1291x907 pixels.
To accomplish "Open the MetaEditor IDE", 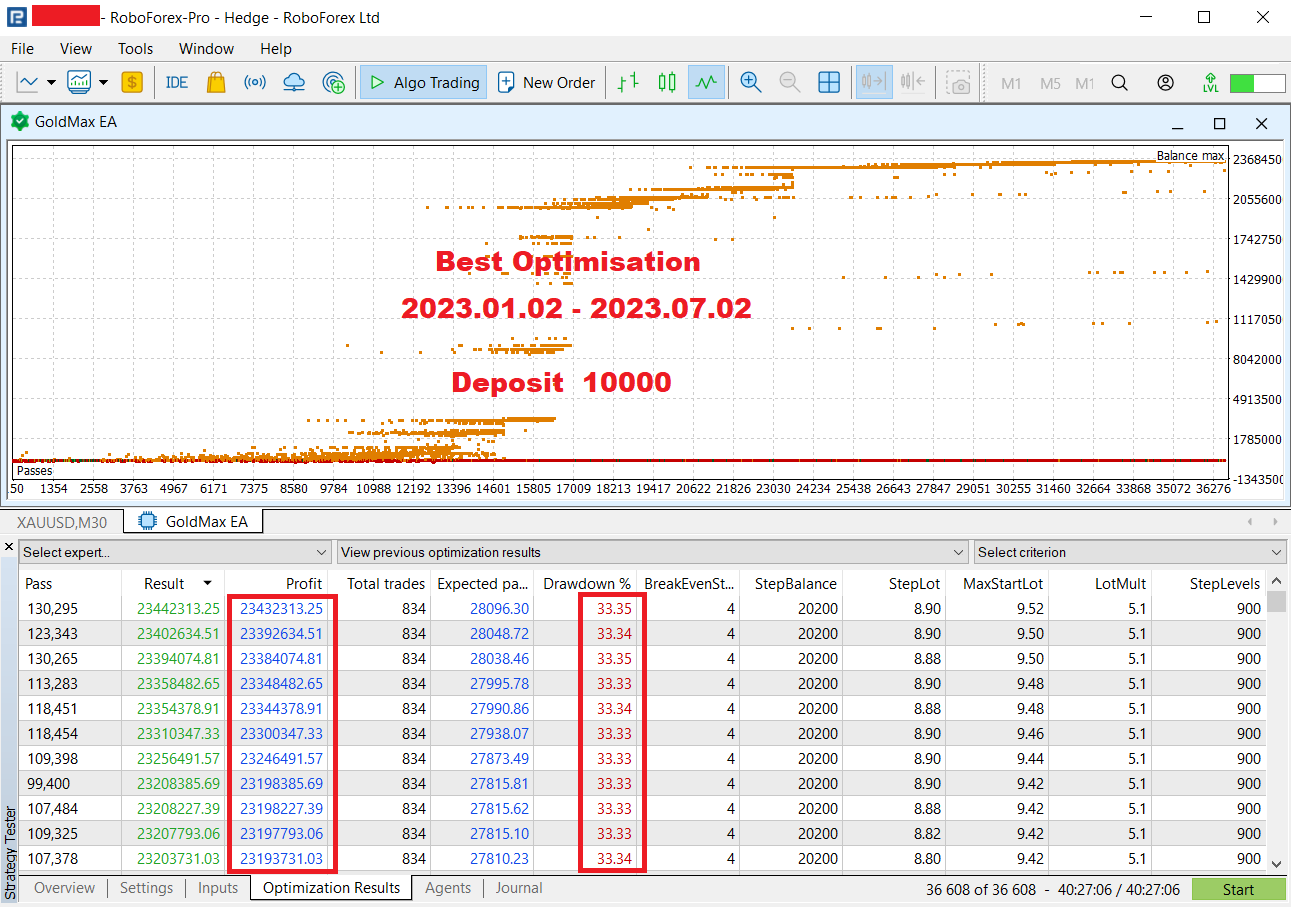I will click(x=177, y=82).
